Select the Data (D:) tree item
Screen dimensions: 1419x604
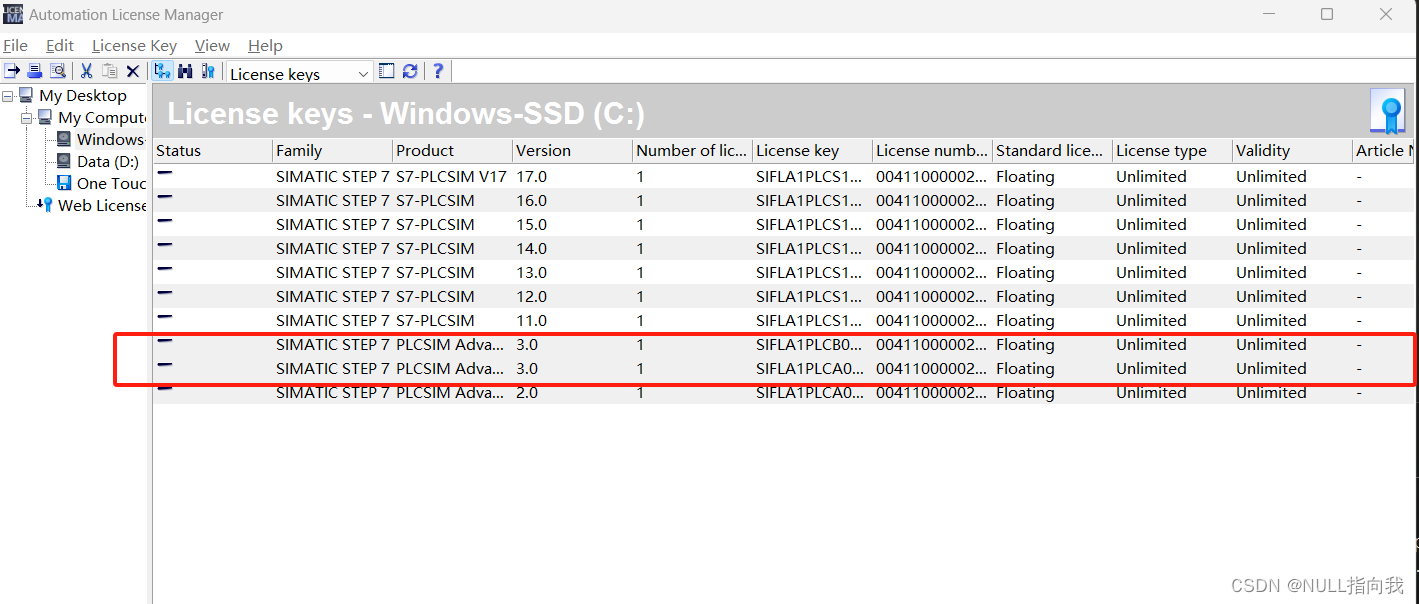pos(108,161)
